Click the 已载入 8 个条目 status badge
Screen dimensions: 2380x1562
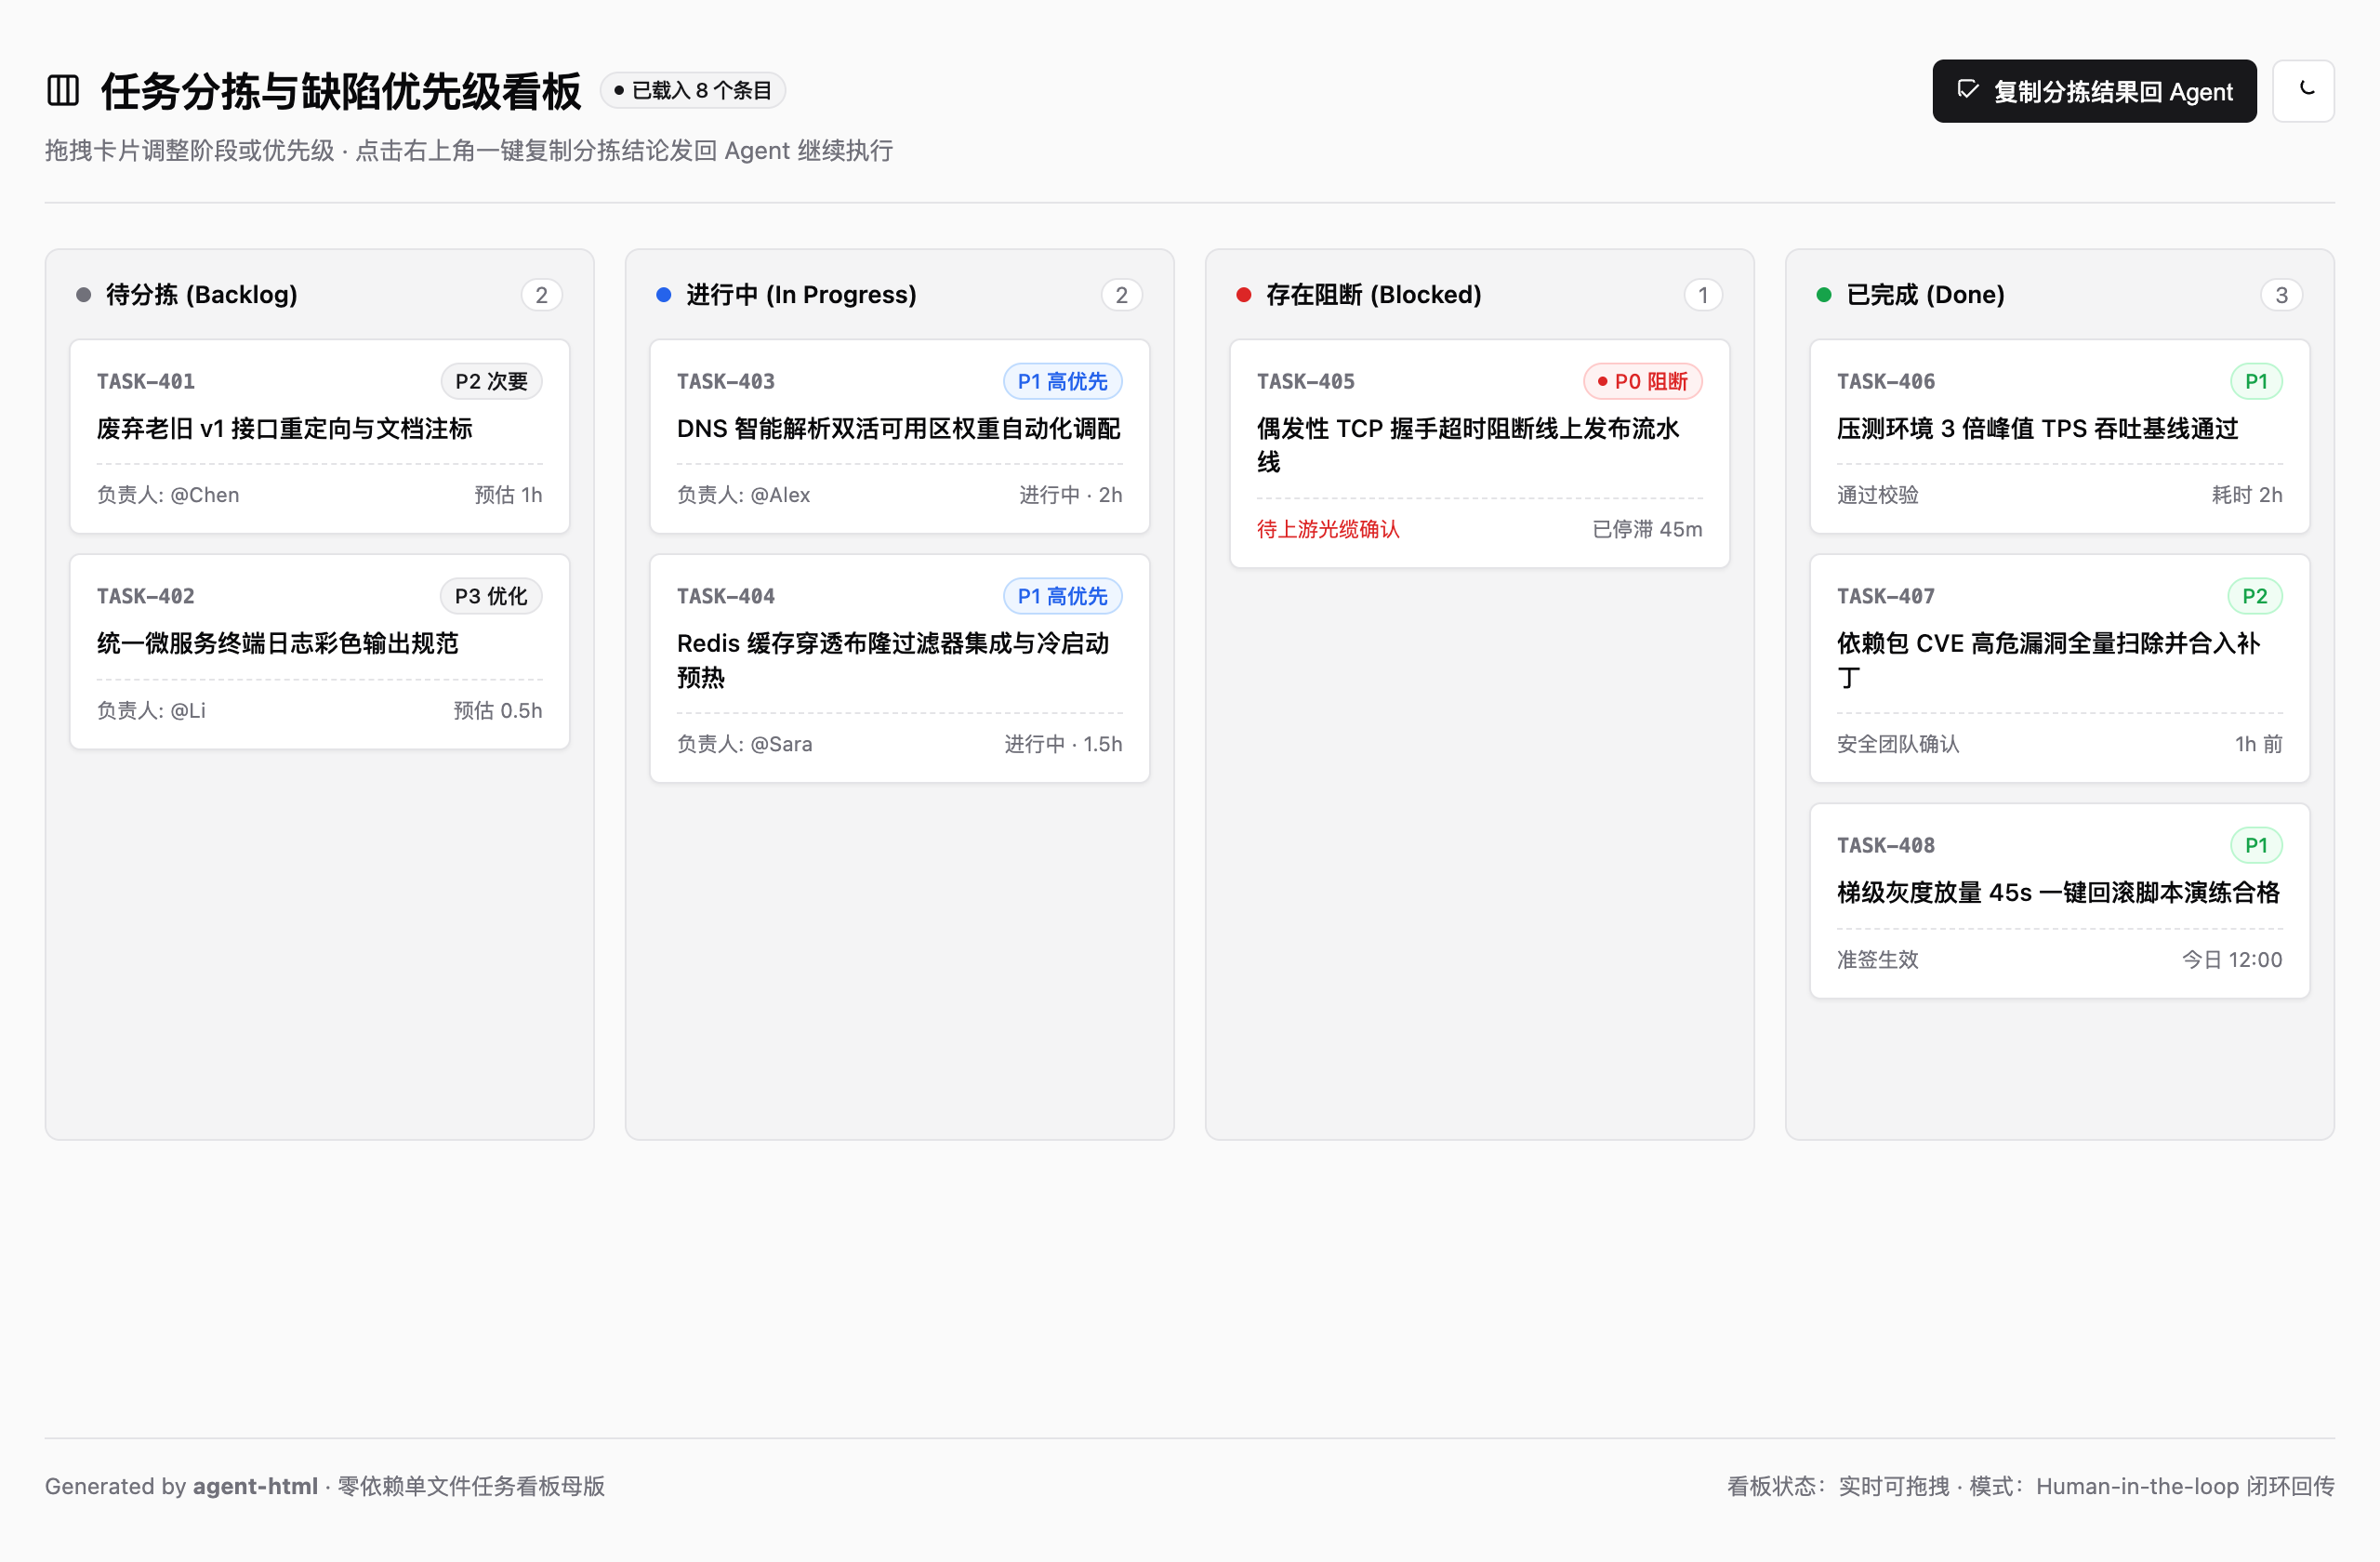(x=692, y=91)
